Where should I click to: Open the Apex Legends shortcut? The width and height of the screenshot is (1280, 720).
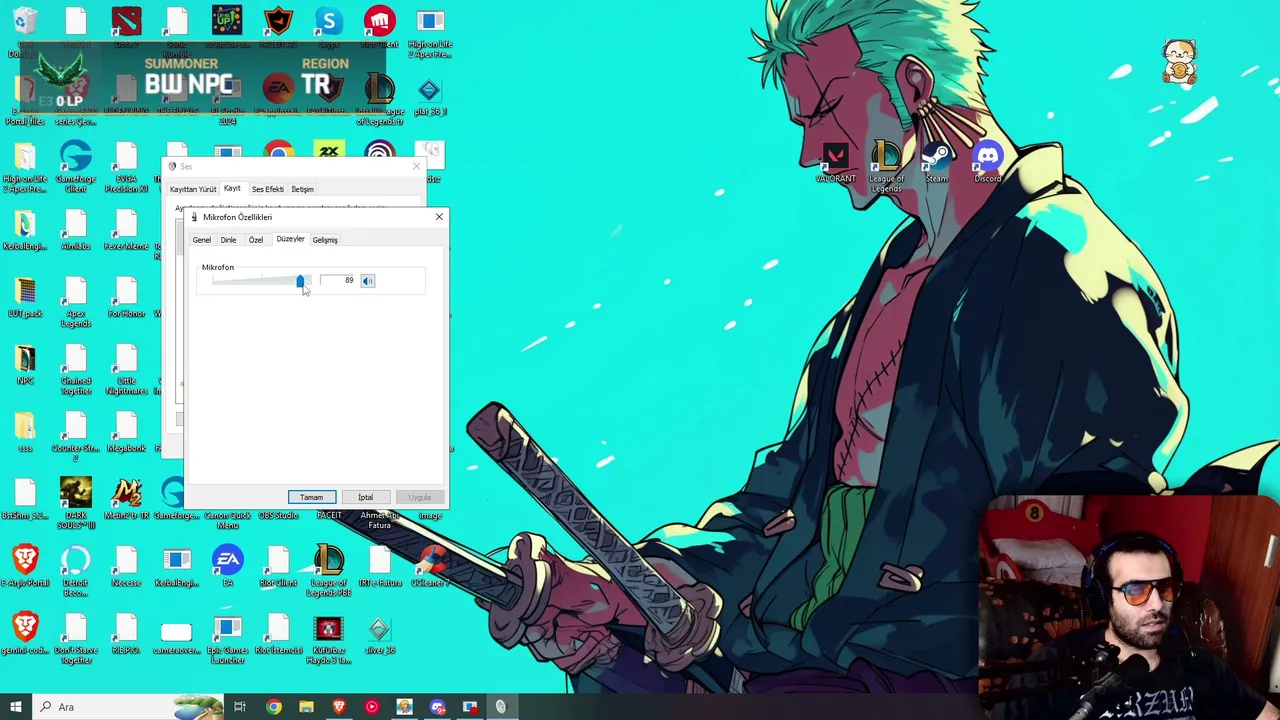point(76,302)
